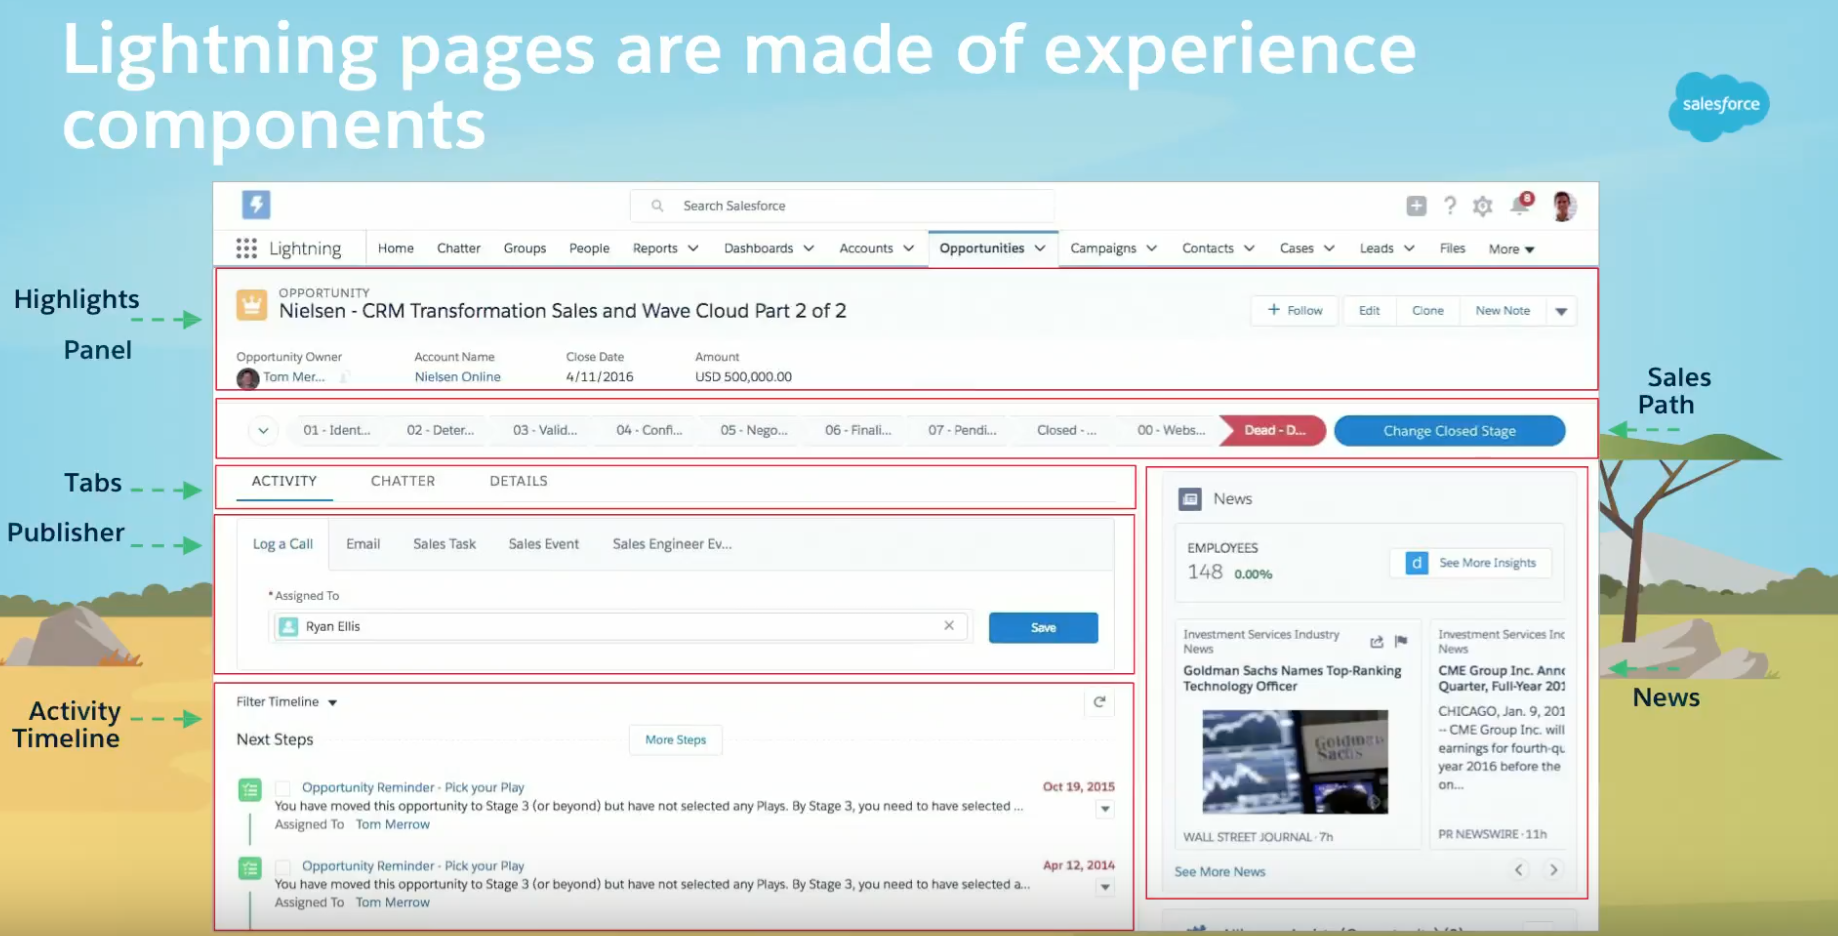The height and width of the screenshot is (936, 1838).
Task: Go to previous news item
Action: pyautogui.click(x=1519, y=870)
